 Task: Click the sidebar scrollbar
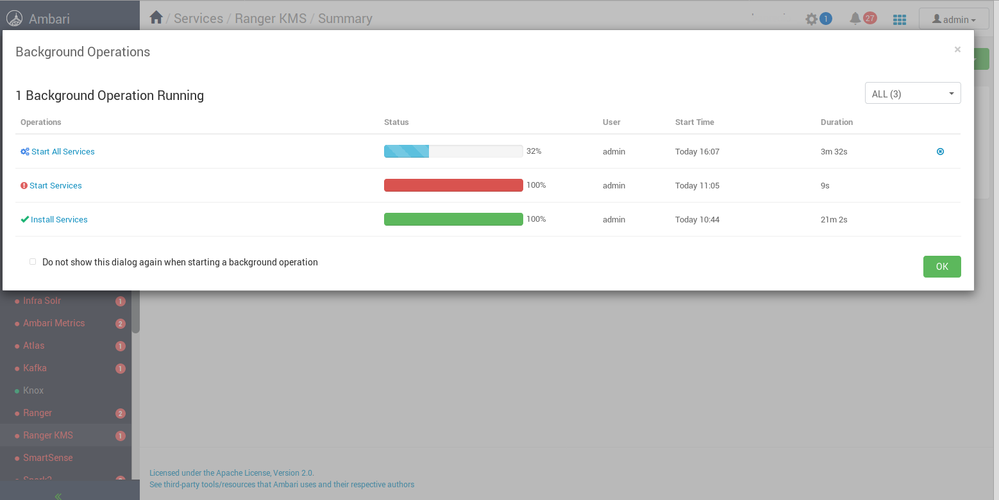pos(136,311)
